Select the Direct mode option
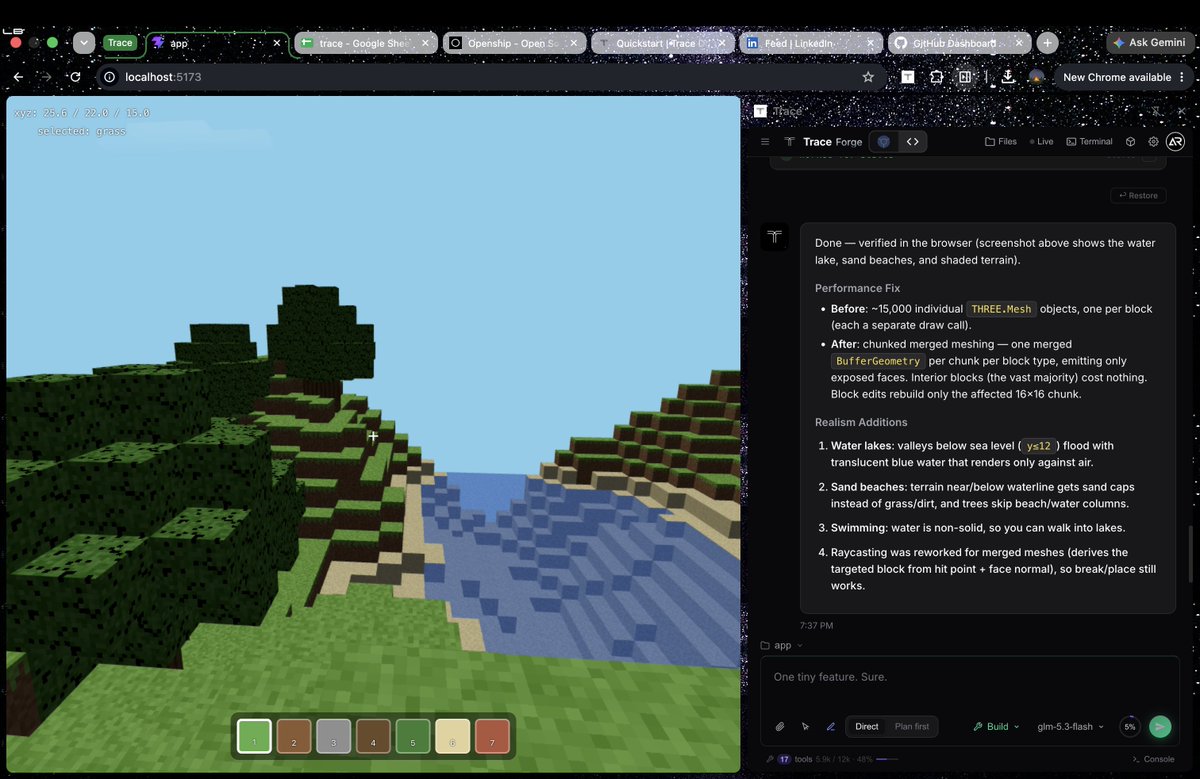Screen dimensions: 1200x779 [866, 727]
